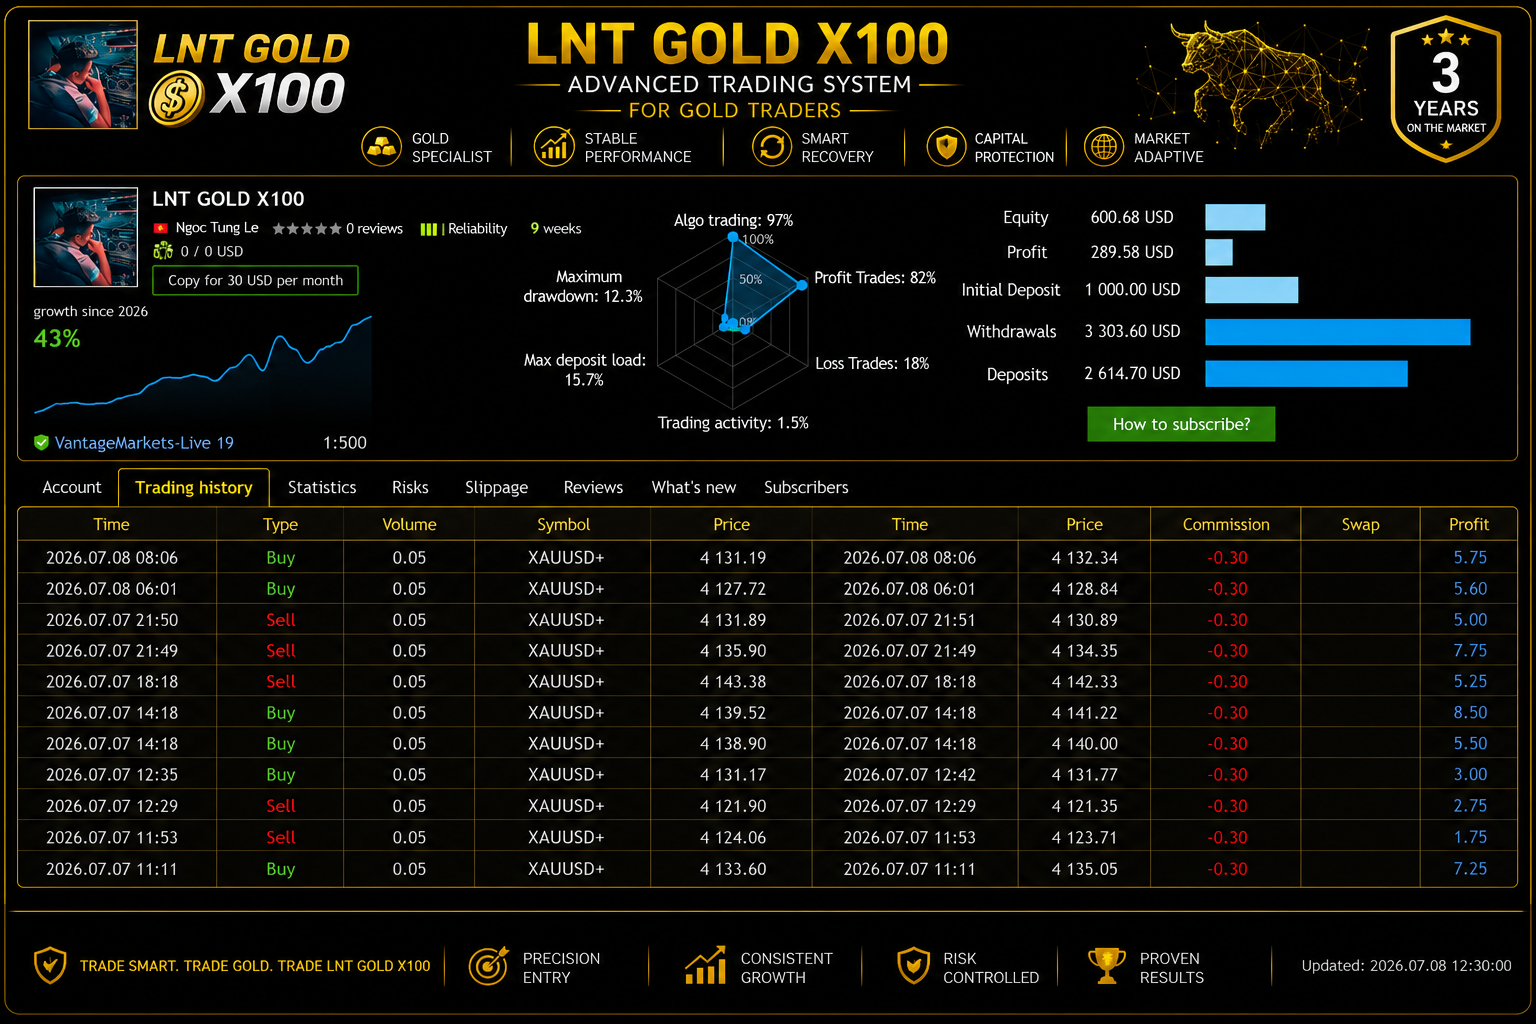Click the profit value 1.75
The height and width of the screenshot is (1024, 1536).
[1470, 837]
